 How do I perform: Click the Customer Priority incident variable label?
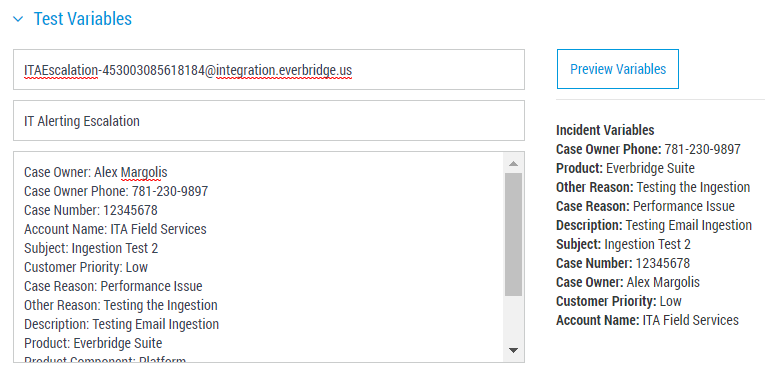coord(606,301)
